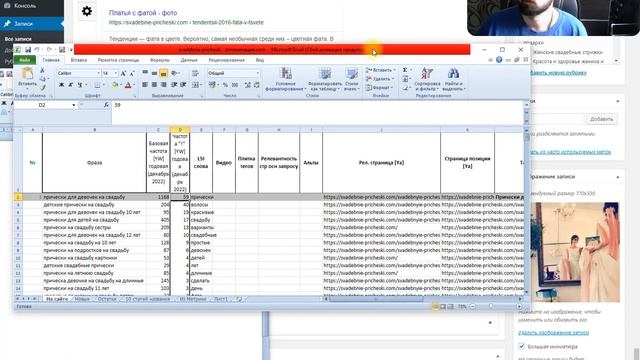Click 'Добавить' tags button in WordPress
The image size is (640, 360).
pyautogui.click(x=601, y=119)
